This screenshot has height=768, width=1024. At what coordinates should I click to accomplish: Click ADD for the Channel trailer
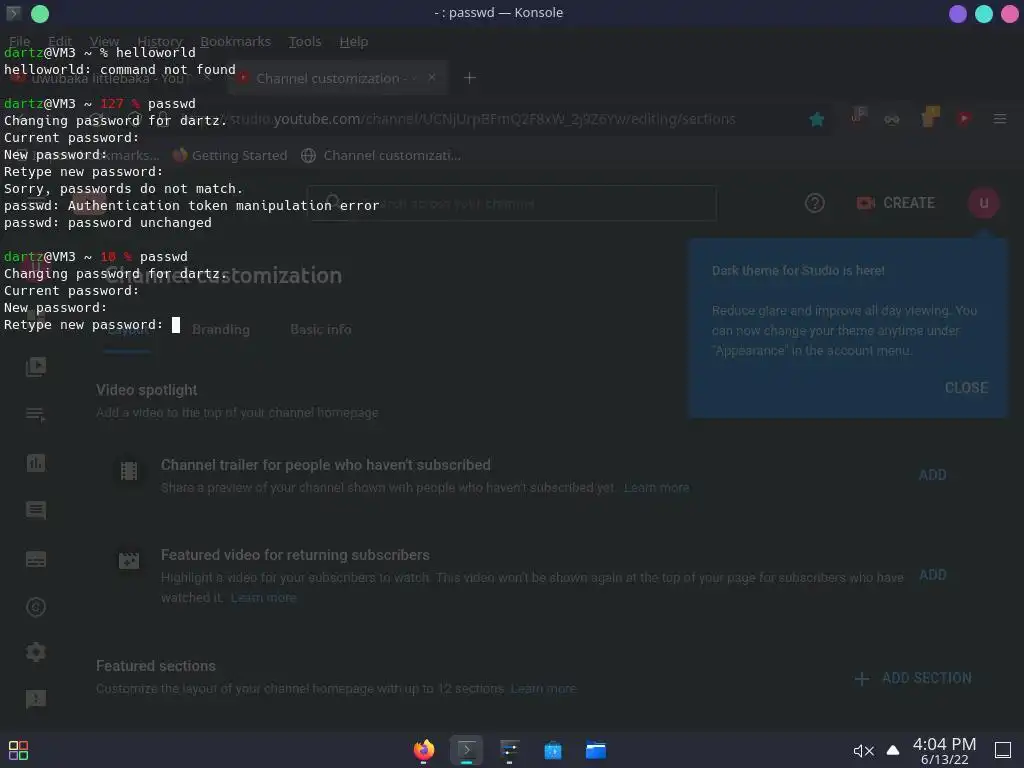932,475
